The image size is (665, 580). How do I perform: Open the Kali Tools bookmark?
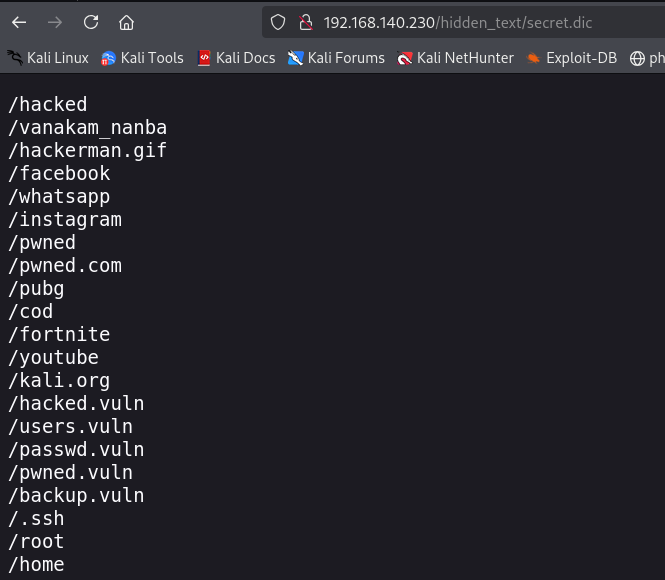tap(142, 58)
